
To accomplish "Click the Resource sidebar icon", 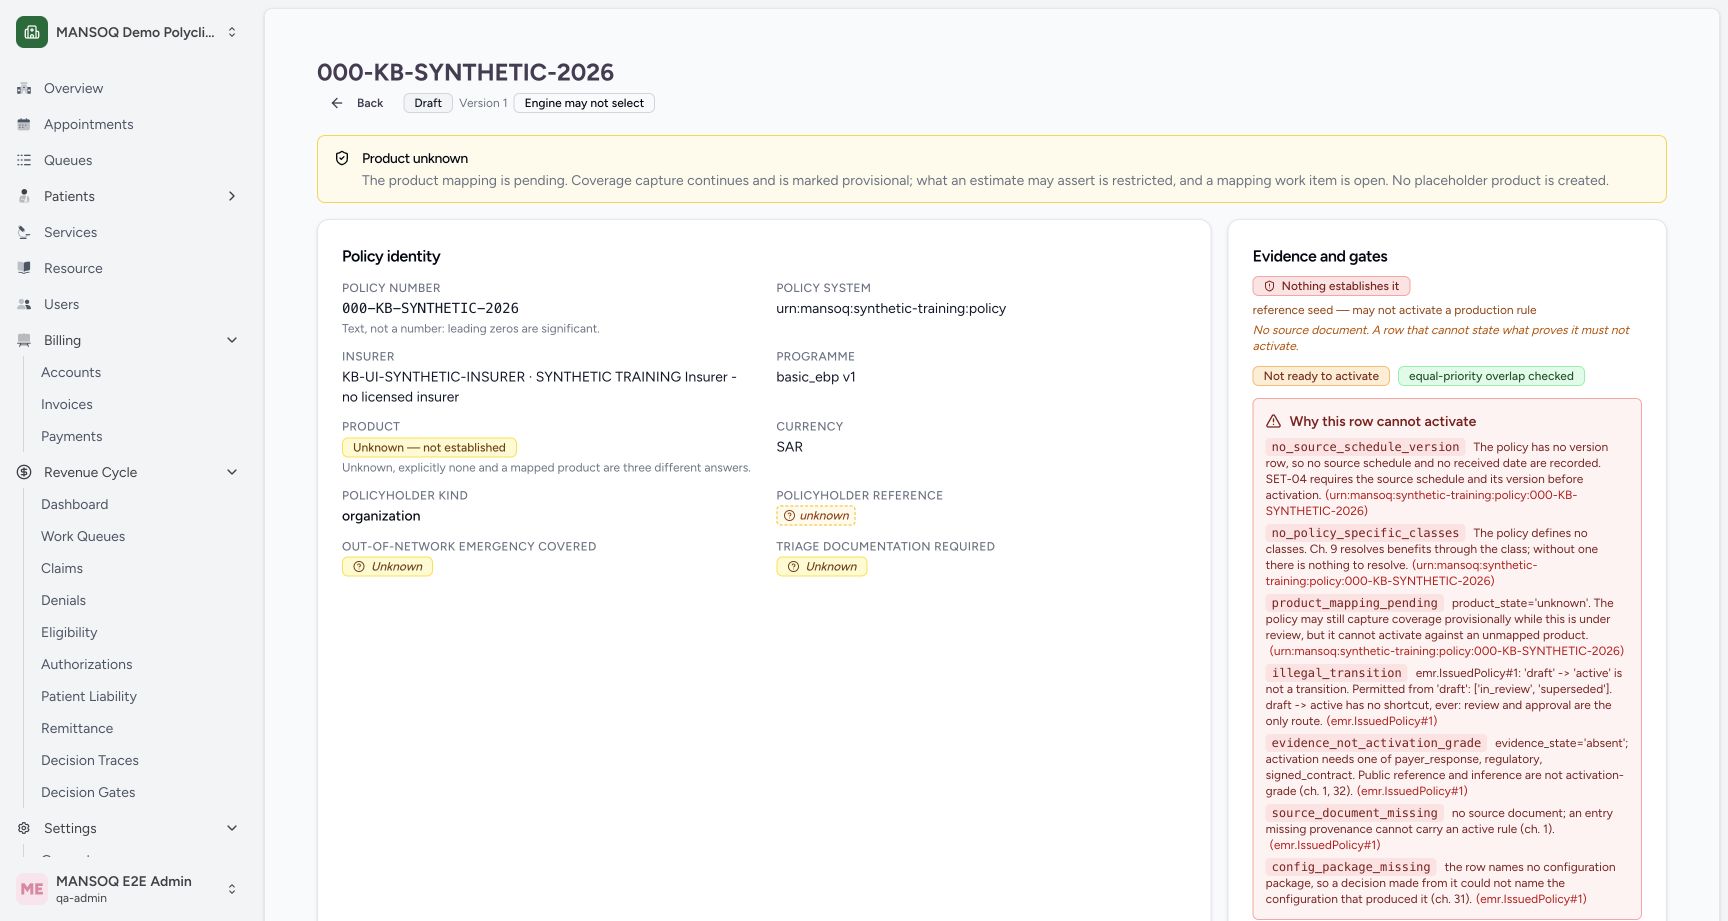I will click(24, 268).
